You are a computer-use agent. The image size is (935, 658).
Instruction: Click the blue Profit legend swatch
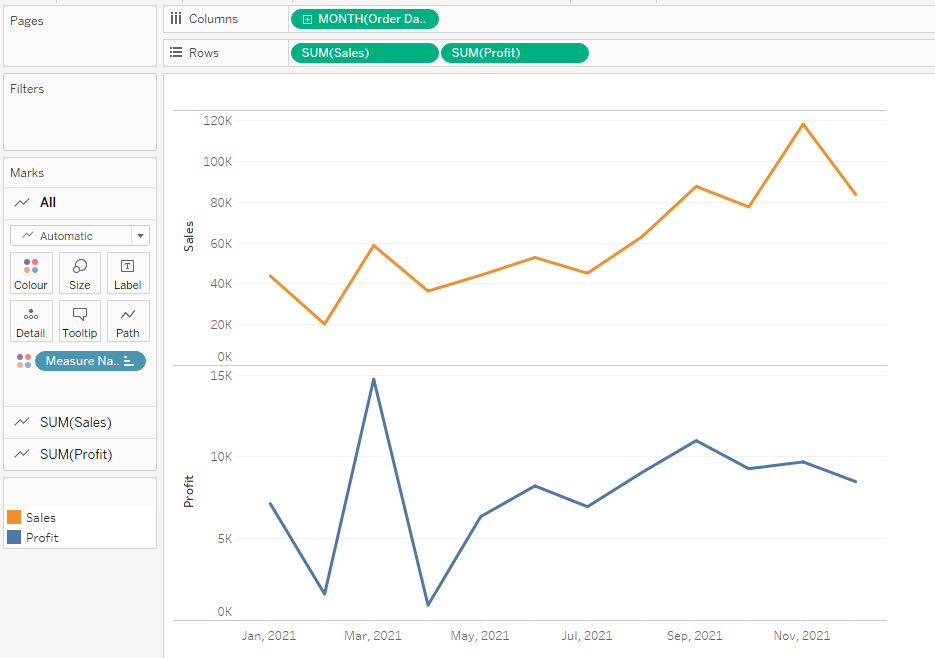point(14,537)
